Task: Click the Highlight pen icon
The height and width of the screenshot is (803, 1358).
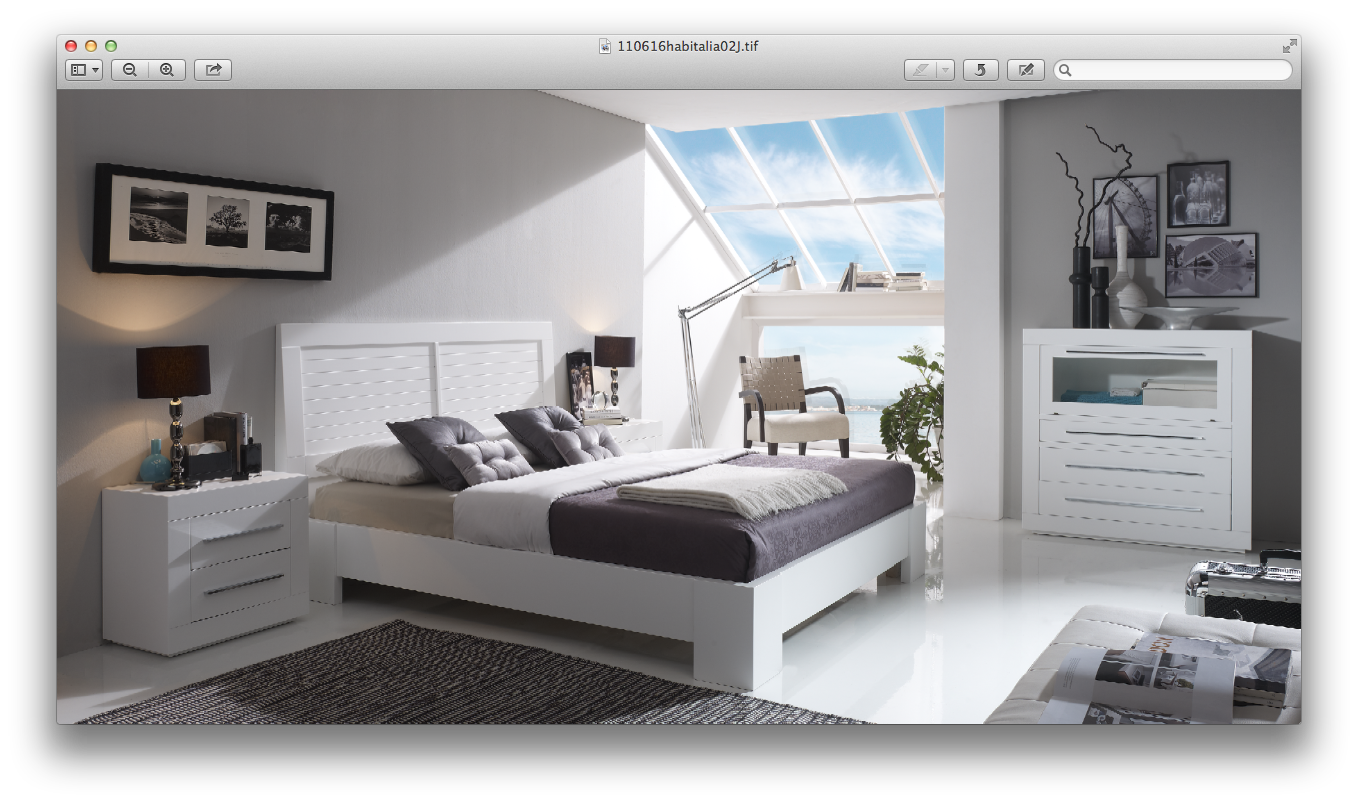Action: (x=920, y=70)
